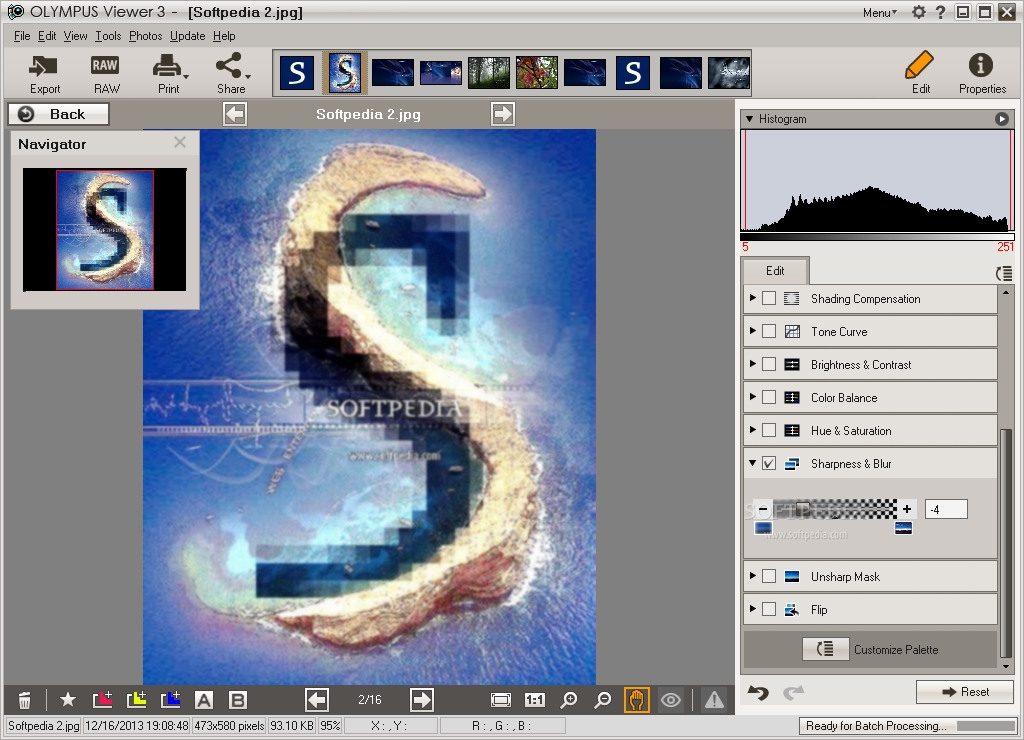Image resolution: width=1024 pixels, height=740 pixels.
Task: Enable the Unsharp Mask checkbox
Action: click(769, 577)
